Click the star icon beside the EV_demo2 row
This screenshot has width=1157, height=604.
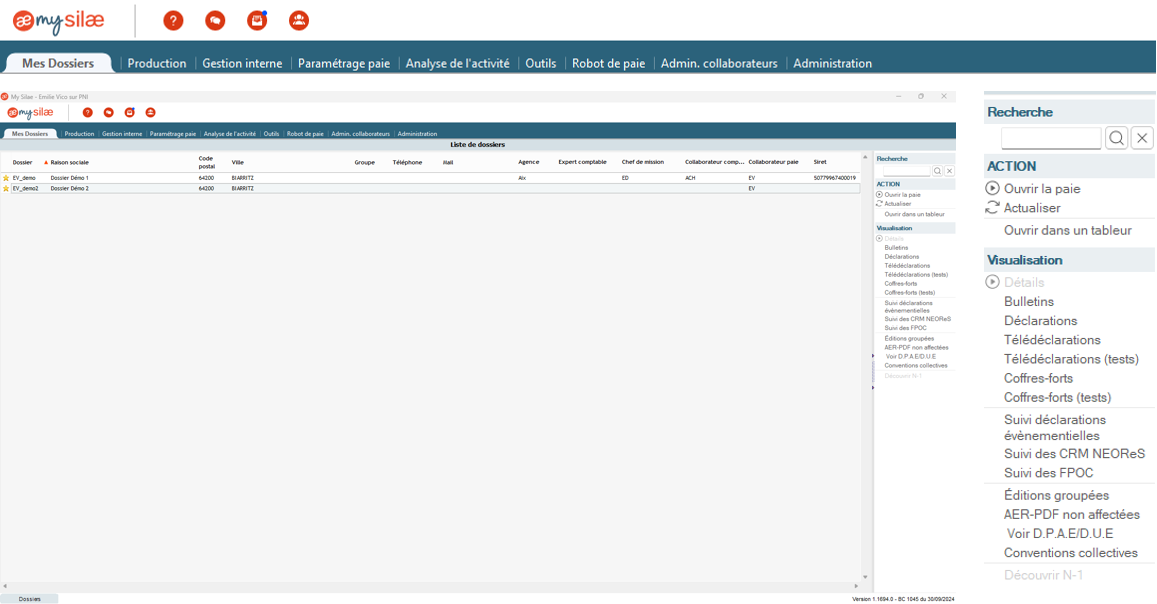coord(6,188)
